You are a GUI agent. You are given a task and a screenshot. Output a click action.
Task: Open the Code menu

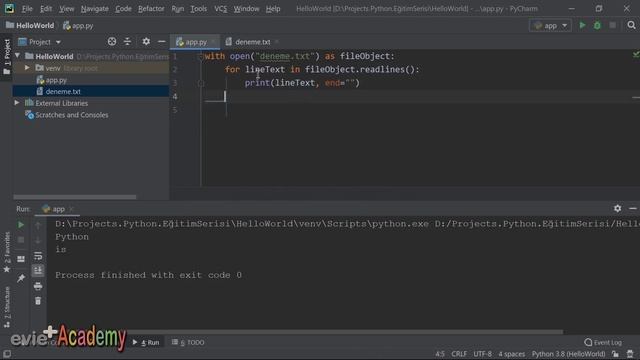(123, 9)
